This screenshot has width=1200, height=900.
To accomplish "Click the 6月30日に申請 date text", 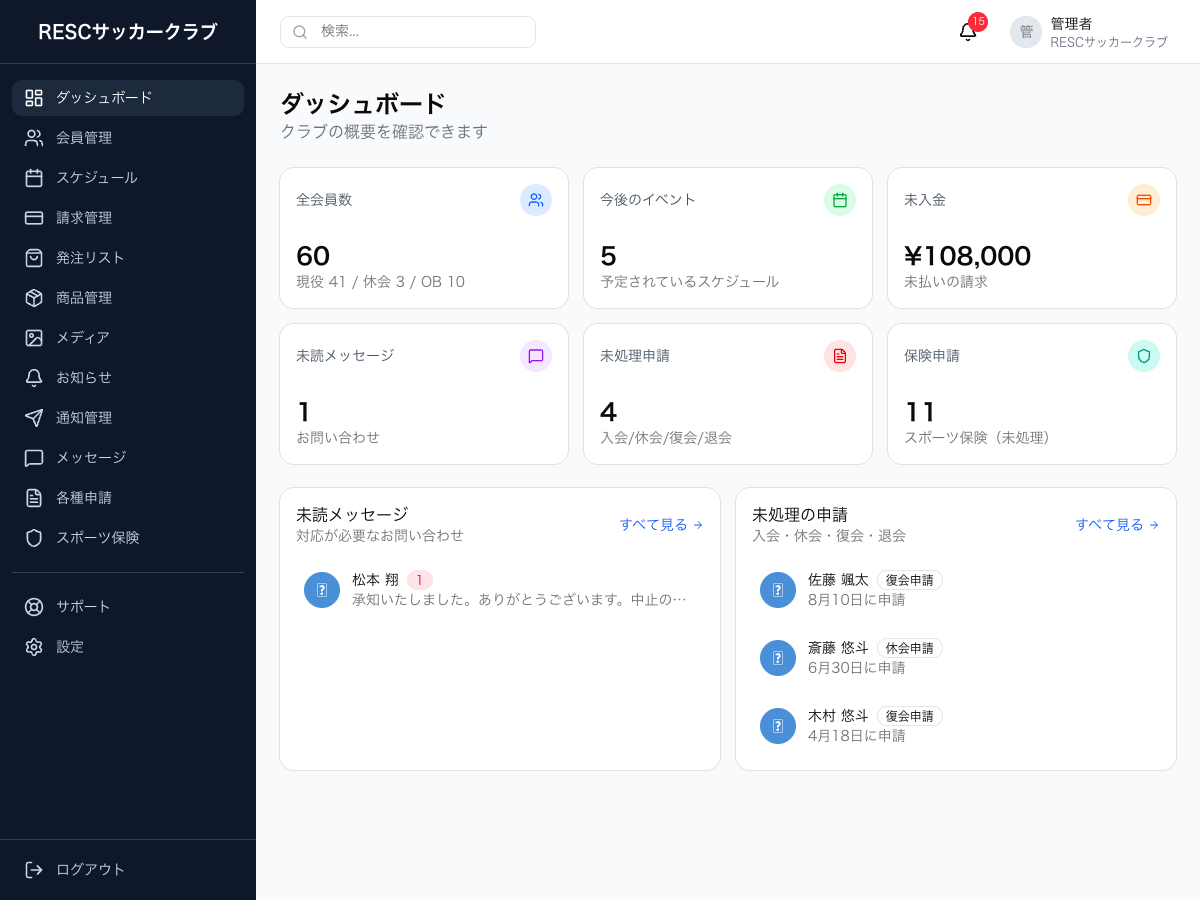I will 856,668.
